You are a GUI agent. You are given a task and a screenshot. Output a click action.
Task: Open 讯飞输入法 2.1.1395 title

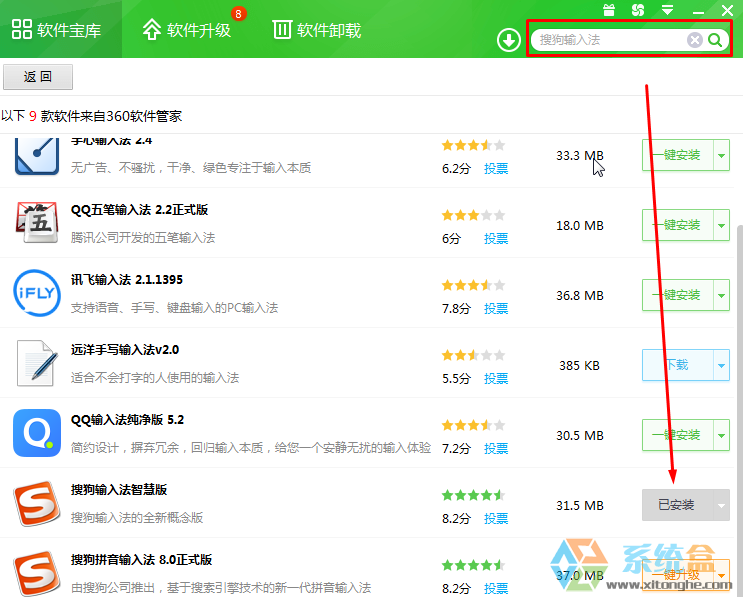[x=127, y=280]
